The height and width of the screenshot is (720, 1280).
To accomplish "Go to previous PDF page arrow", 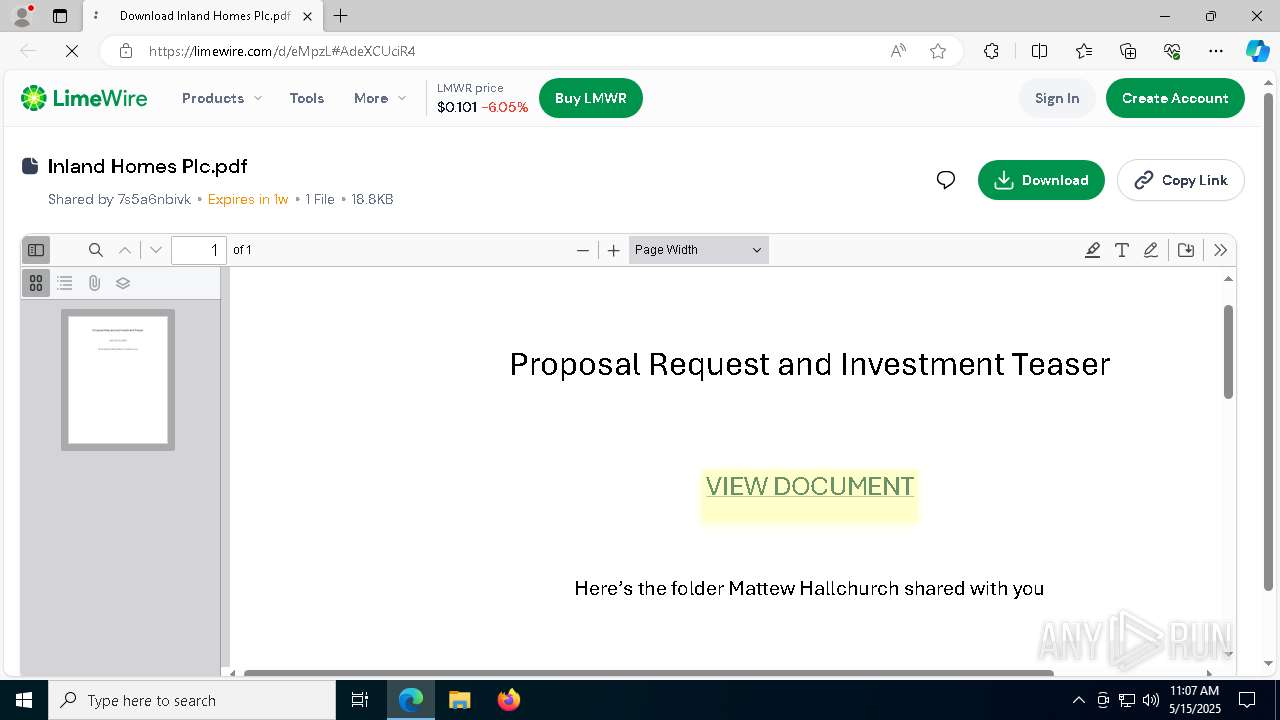I will pos(125,250).
